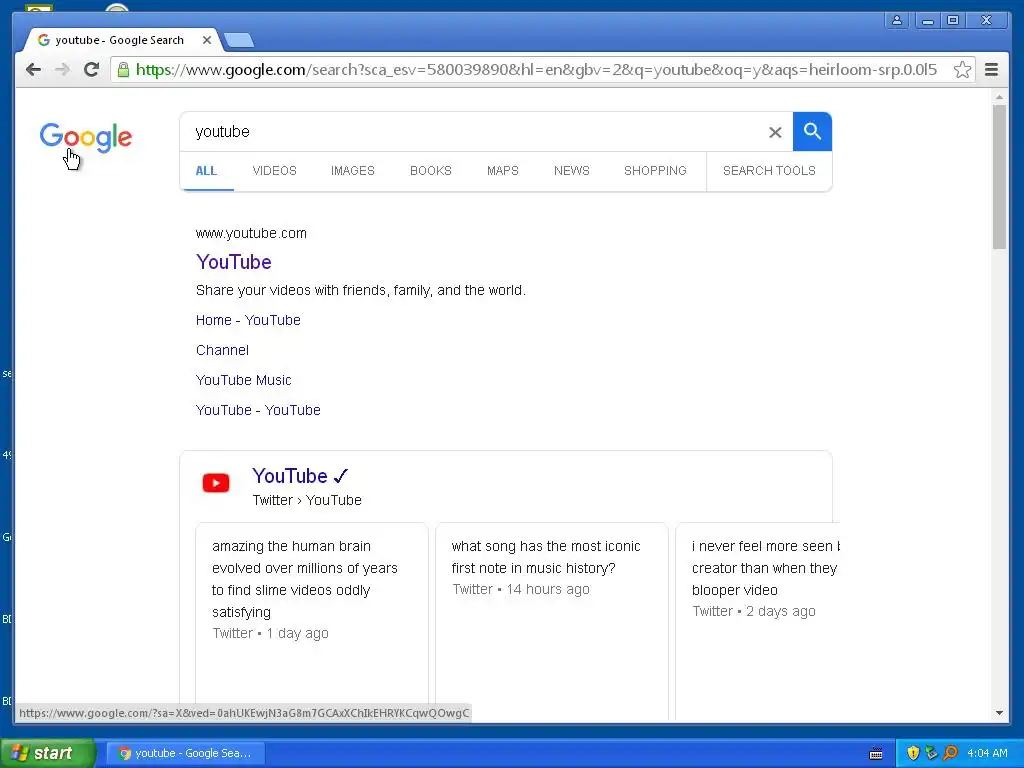Click the Chrome taskbar button youtube - Google Sea...
This screenshot has height=768, width=1024.
[x=185, y=753]
